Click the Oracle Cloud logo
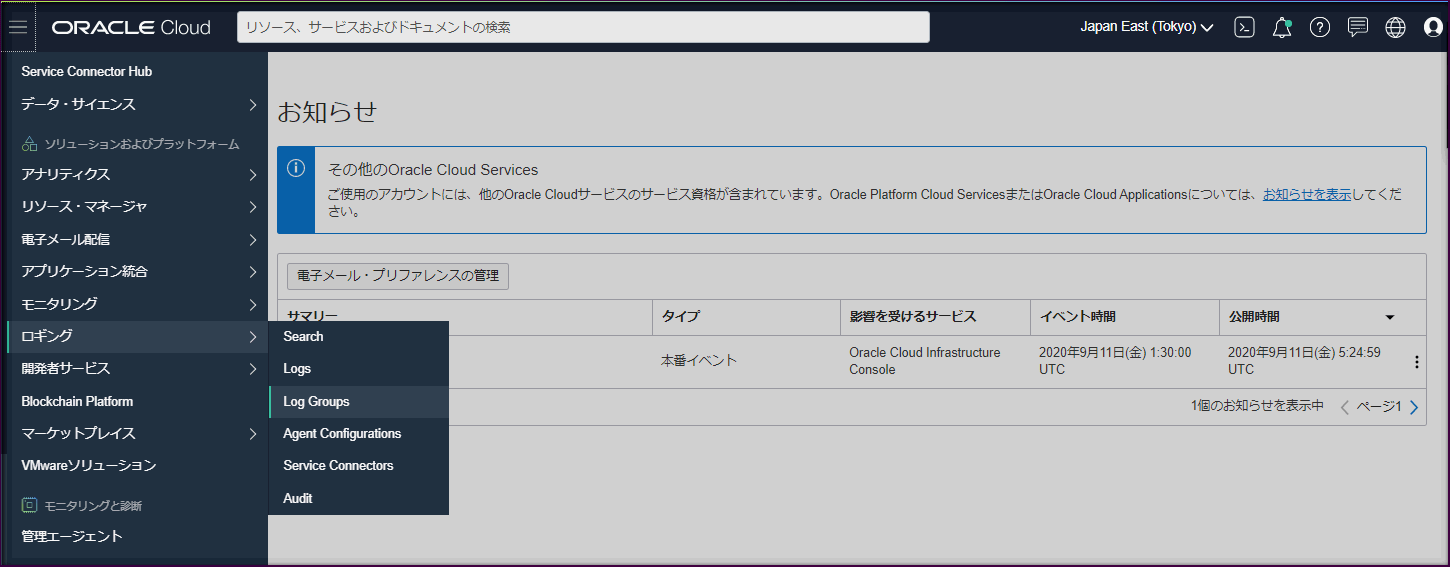The height and width of the screenshot is (567, 1450). coord(131,27)
